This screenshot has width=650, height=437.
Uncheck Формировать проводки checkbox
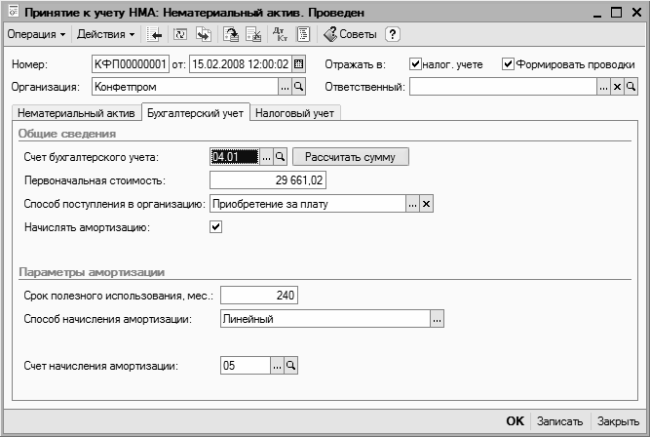pos(508,65)
